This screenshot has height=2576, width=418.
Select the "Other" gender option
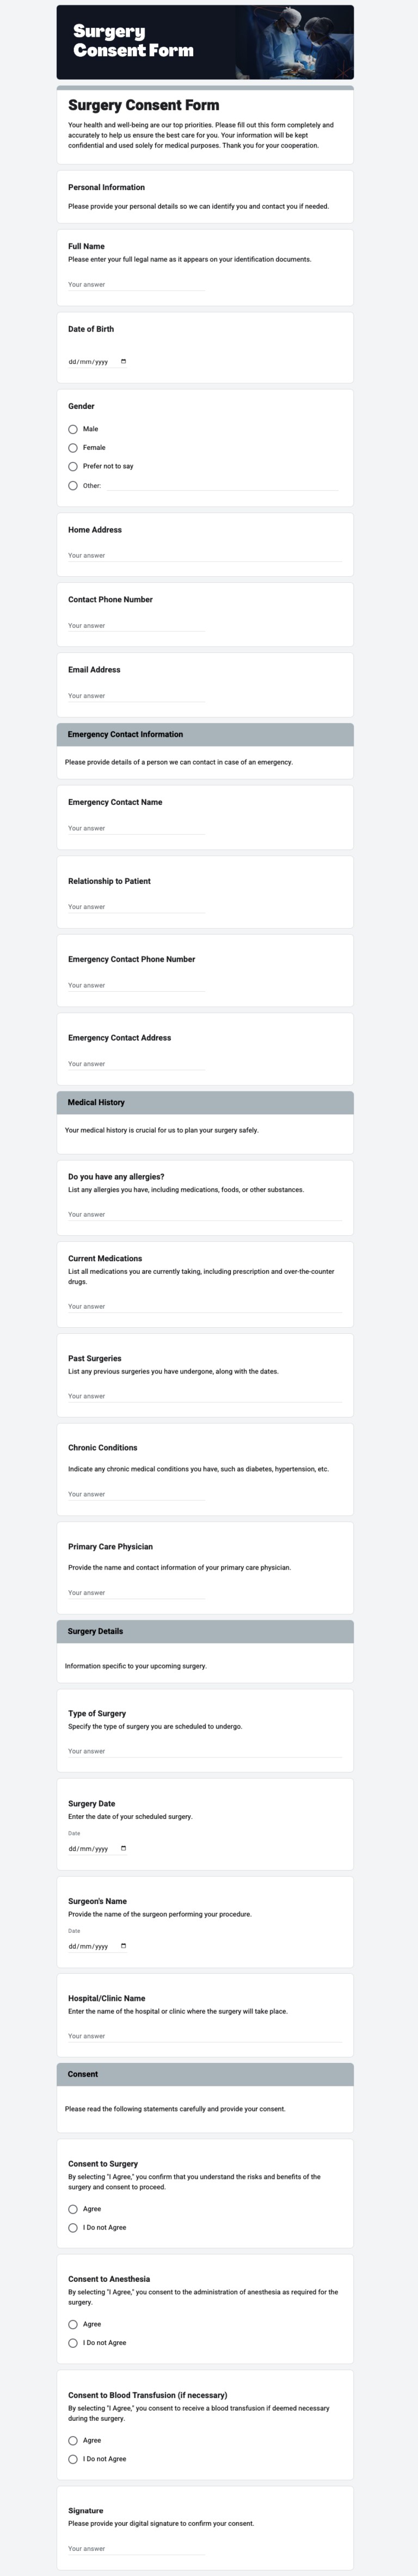[x=72, y=485]
